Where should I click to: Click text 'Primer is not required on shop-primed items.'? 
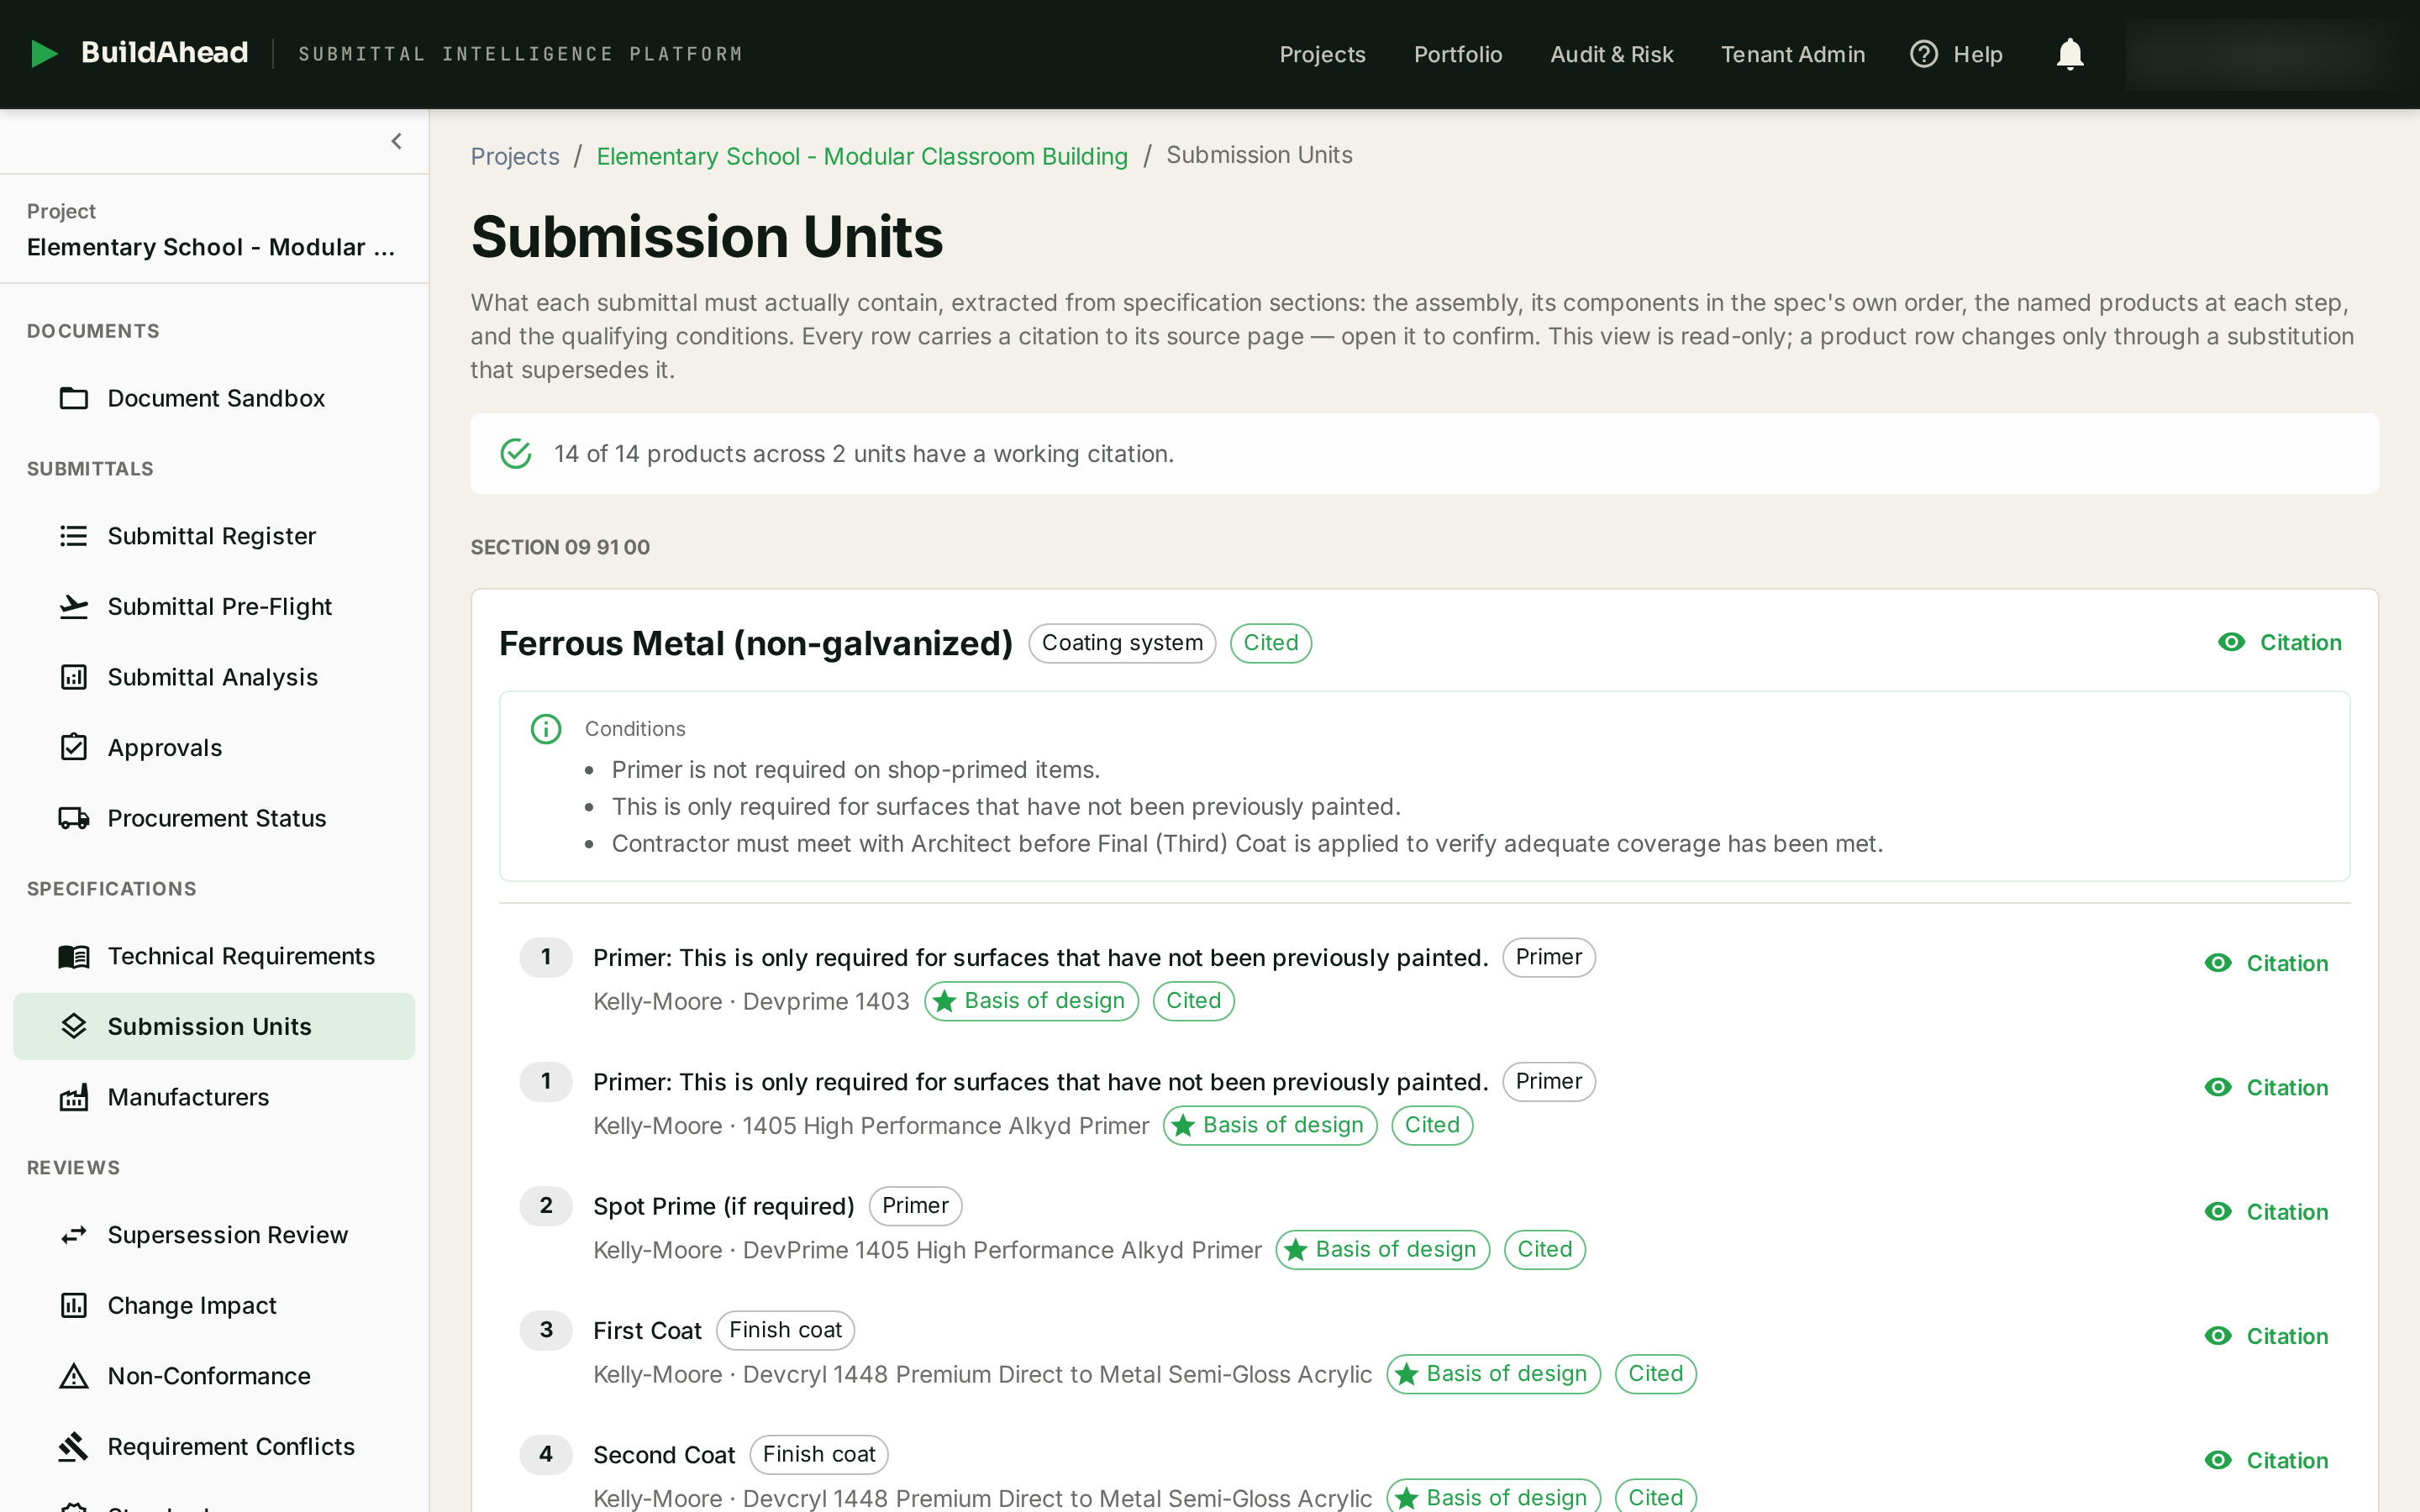pos(855,770)
